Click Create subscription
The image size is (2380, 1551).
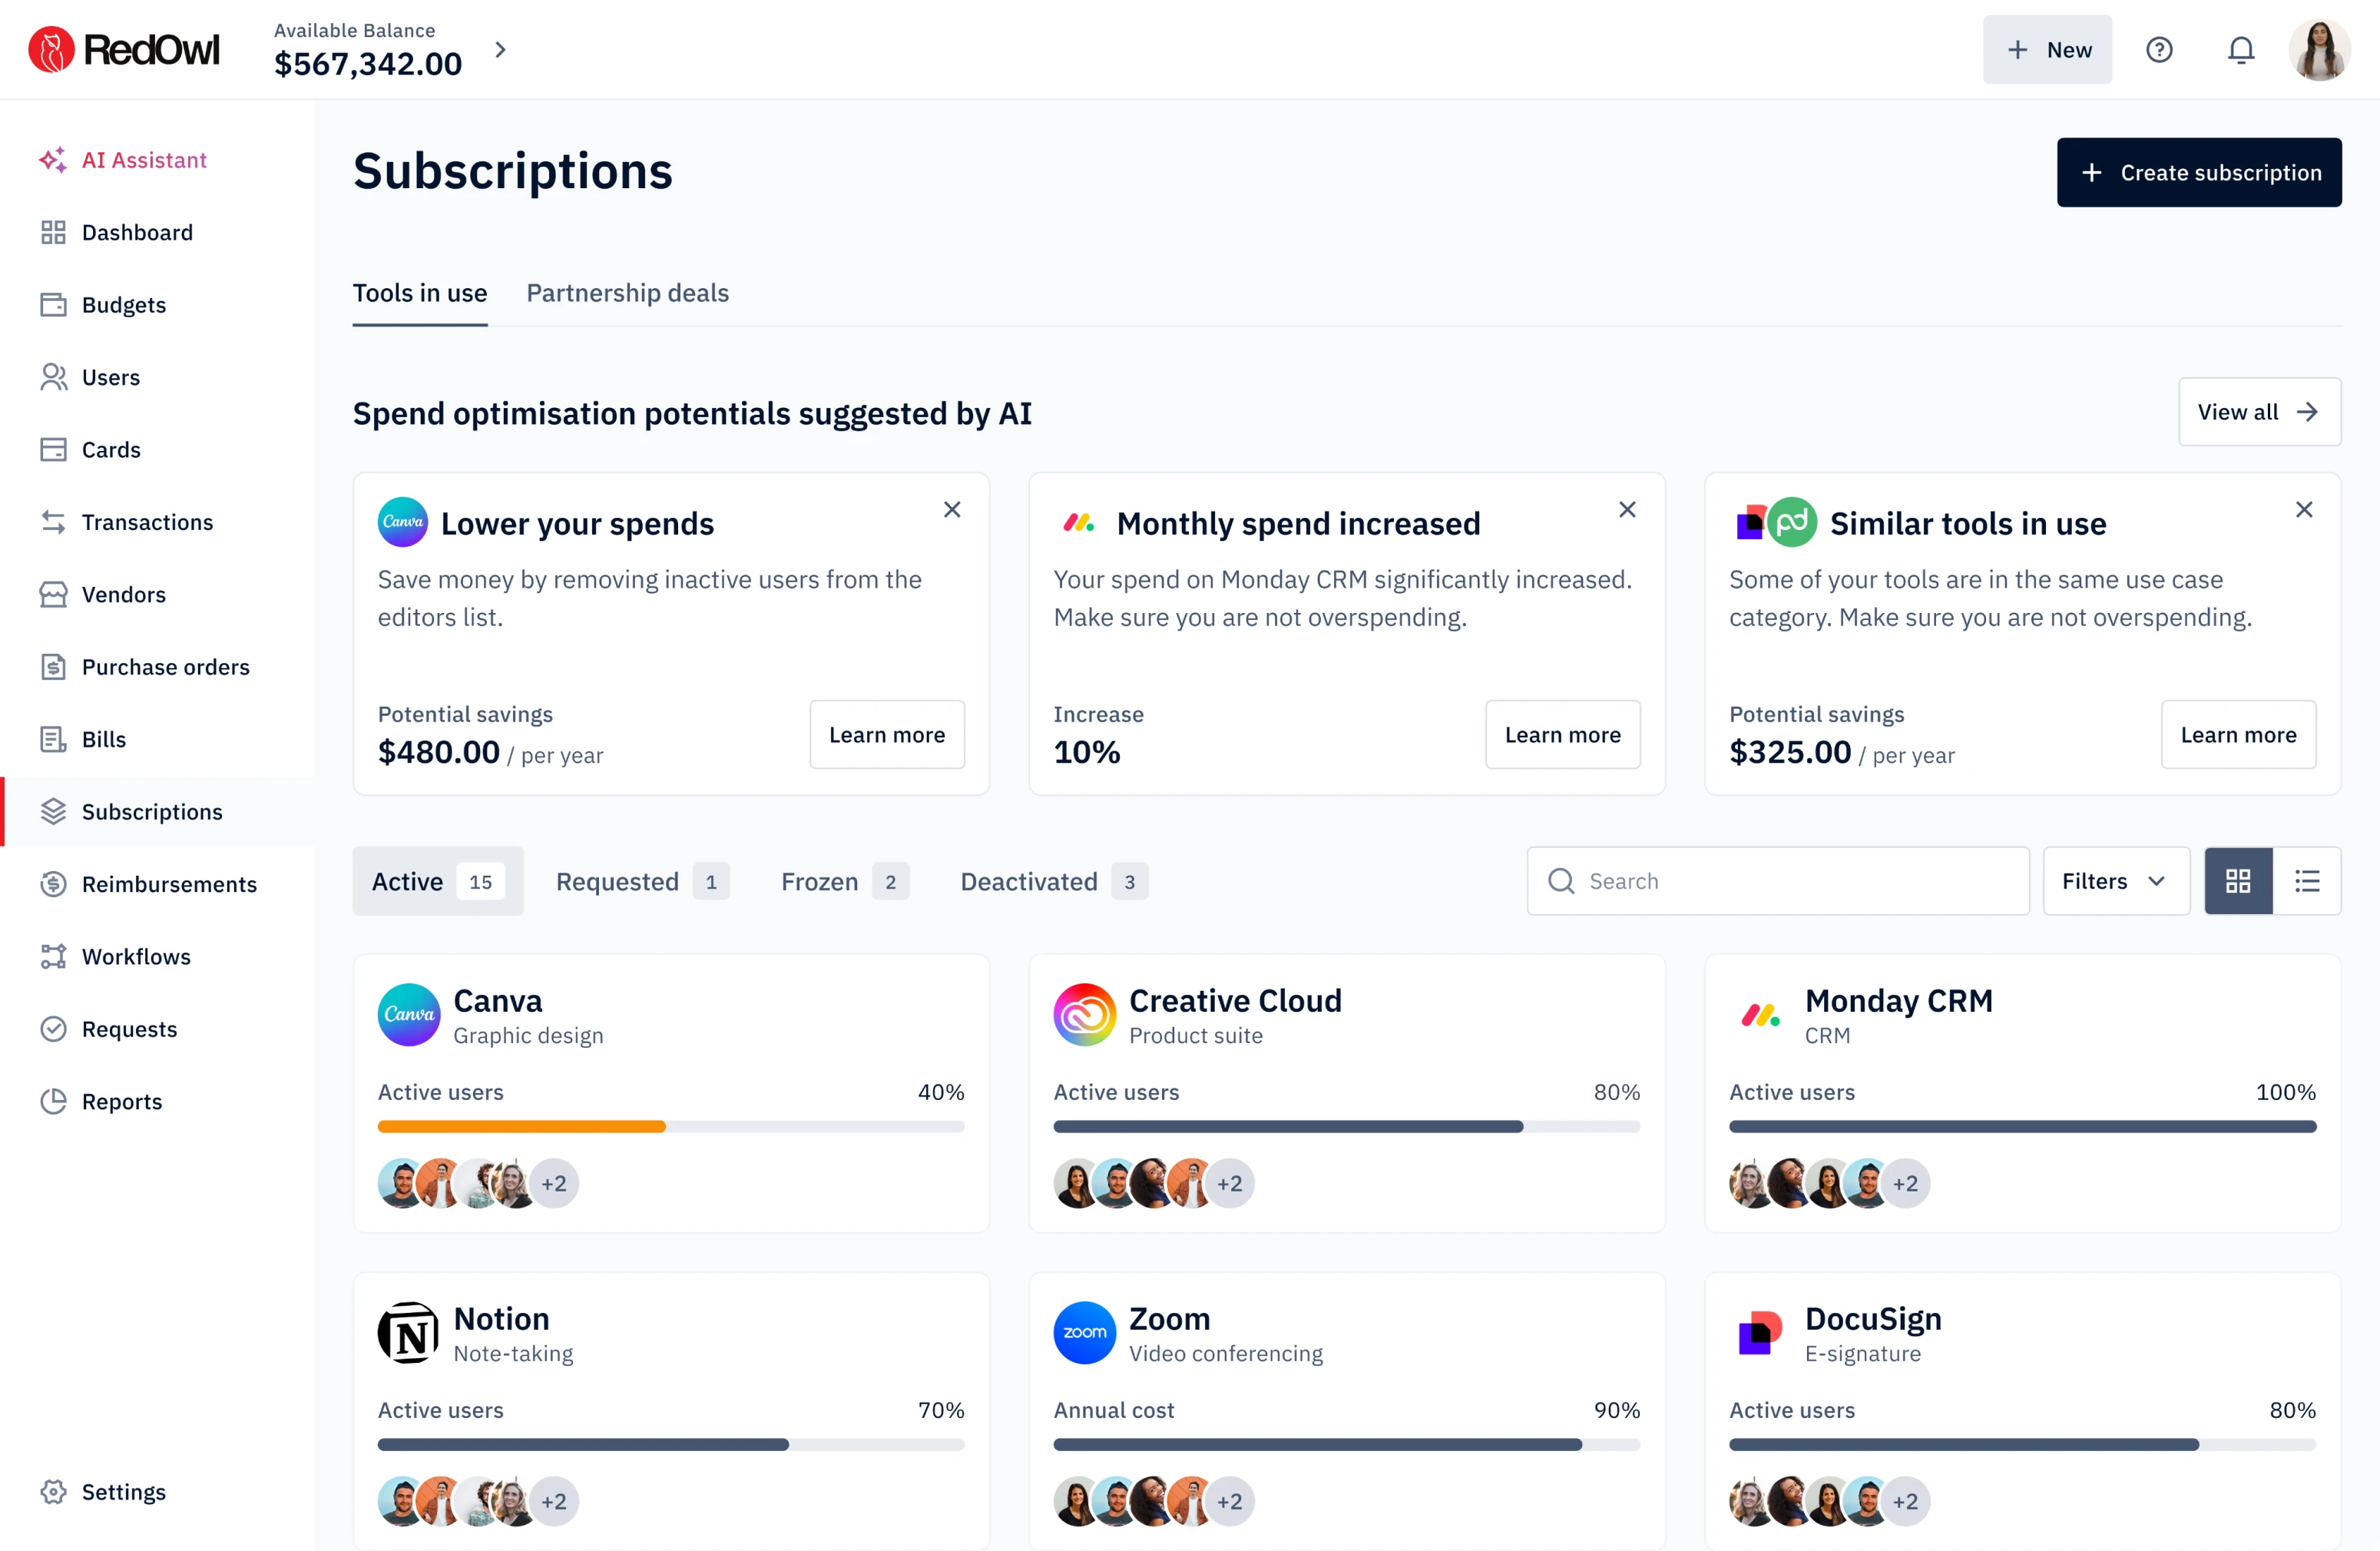coord(2199,172)
